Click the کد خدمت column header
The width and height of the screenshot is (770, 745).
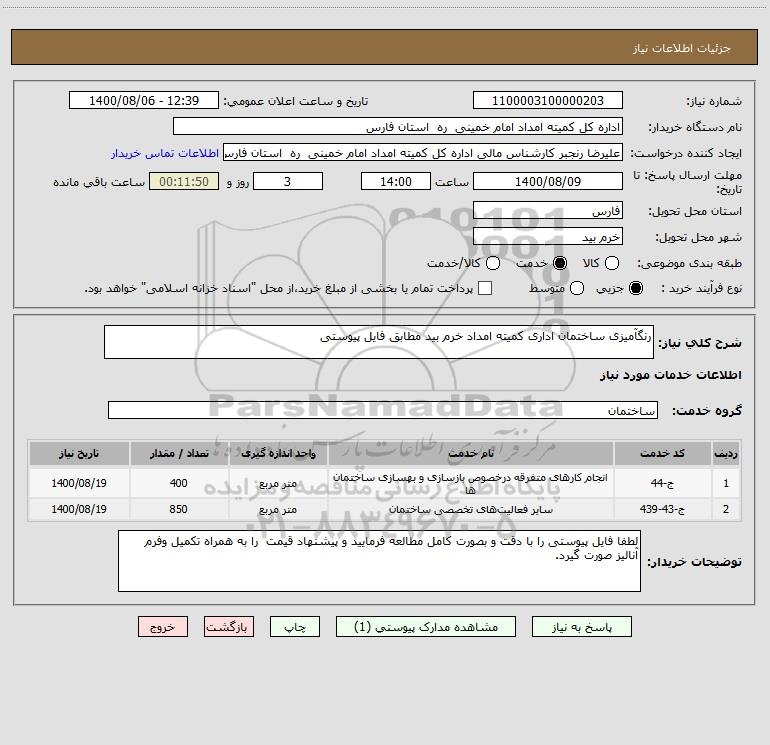(662, 453)
